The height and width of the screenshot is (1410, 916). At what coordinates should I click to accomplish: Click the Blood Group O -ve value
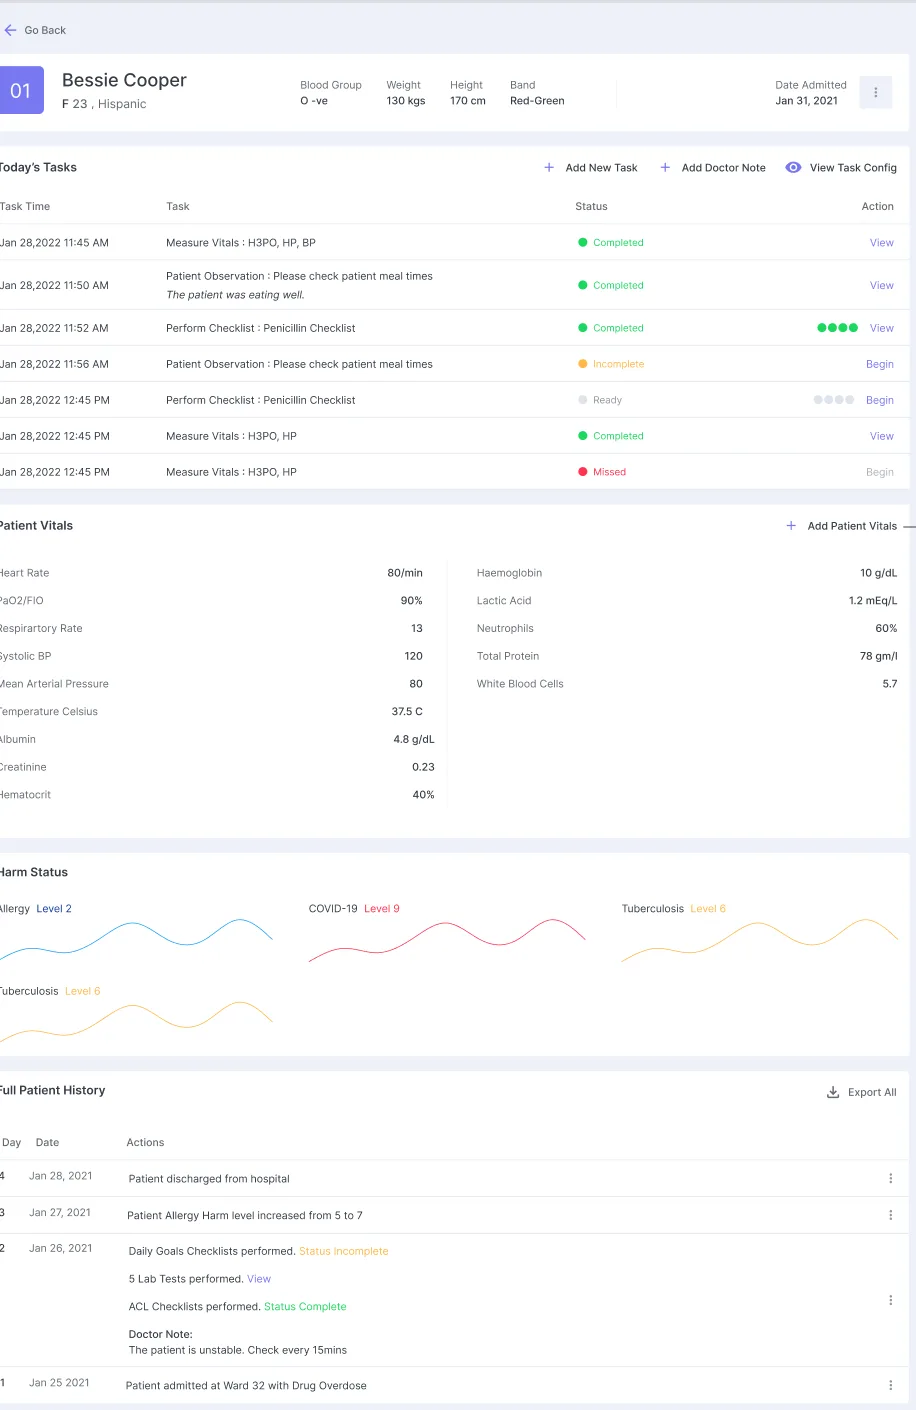314,101
